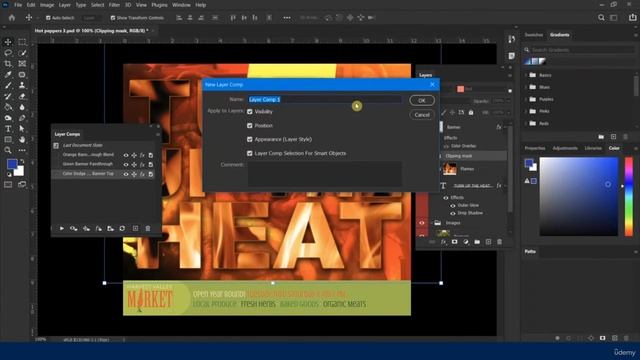Swap foreground and background colors

pyautogui.click(x=22, y=161)
